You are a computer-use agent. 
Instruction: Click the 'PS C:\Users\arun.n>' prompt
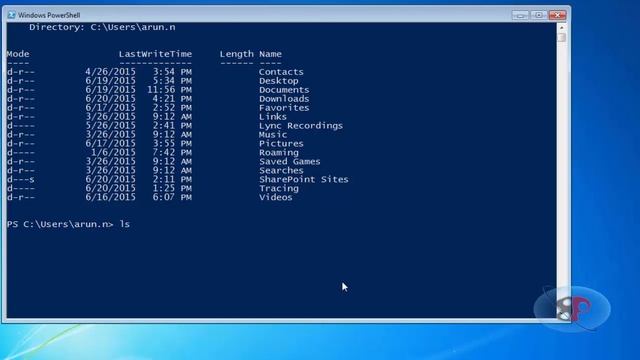click(x=60, y=224)
